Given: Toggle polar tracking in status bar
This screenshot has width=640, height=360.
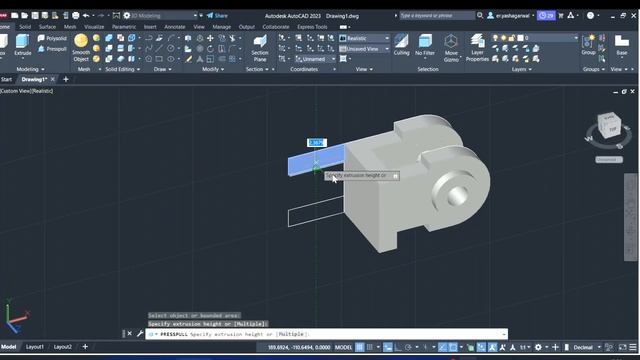Looking at the screenshot, I should [x=408, y=347].
